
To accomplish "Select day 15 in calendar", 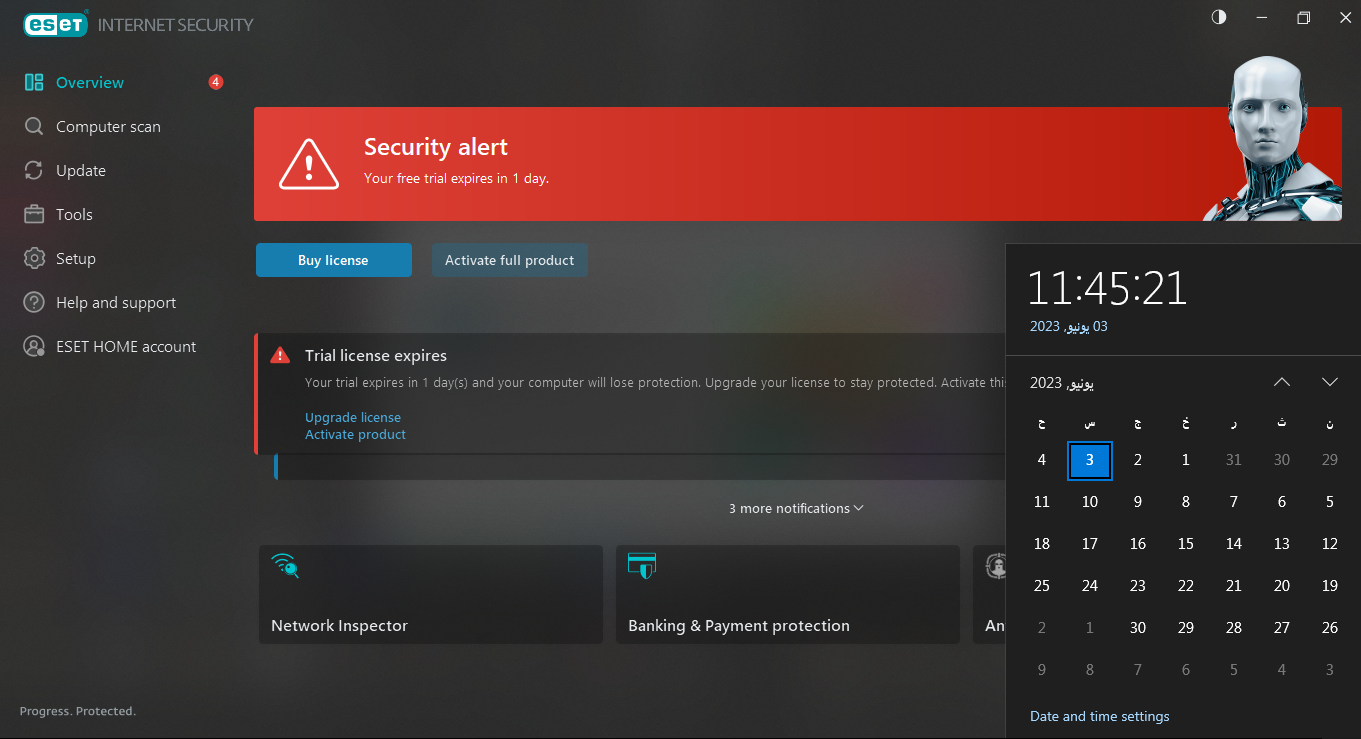I will tap(1186, 544).
